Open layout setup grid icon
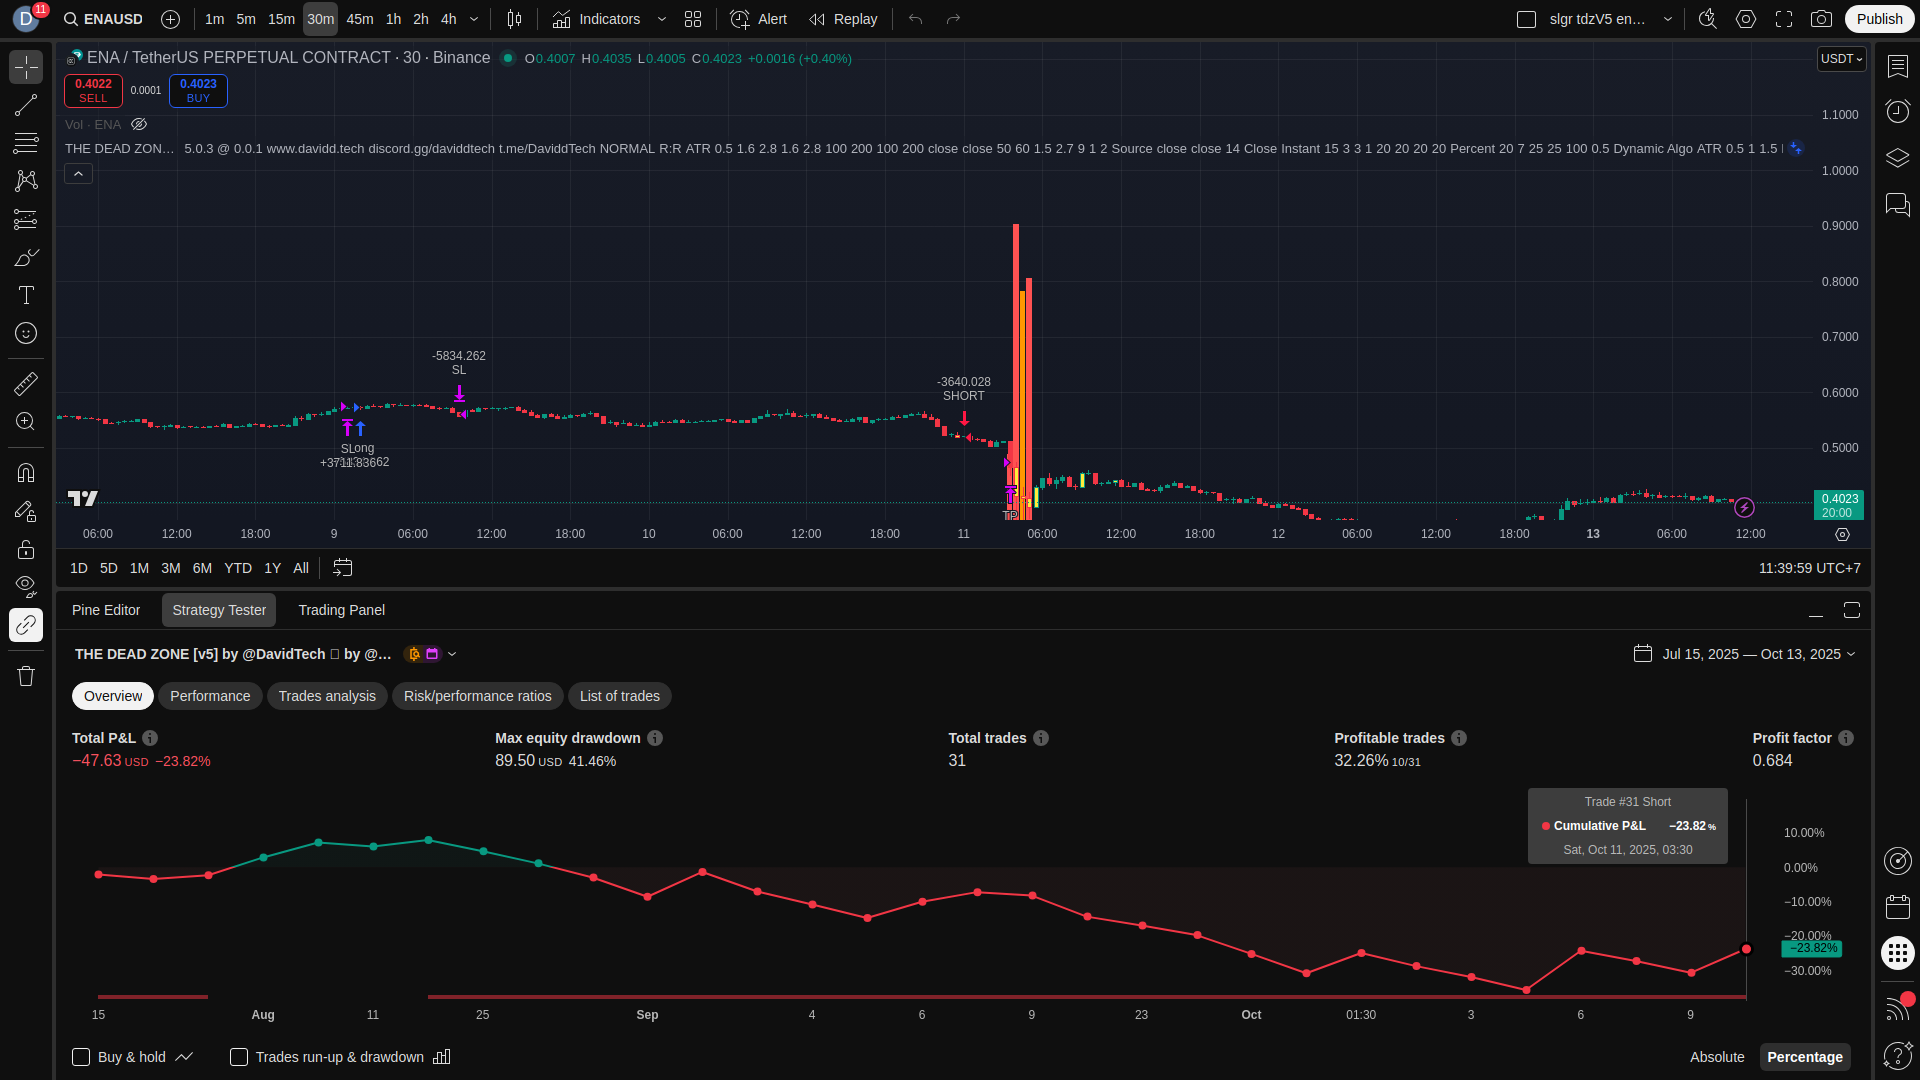1920x1080 pixels. tap(693, 19)
